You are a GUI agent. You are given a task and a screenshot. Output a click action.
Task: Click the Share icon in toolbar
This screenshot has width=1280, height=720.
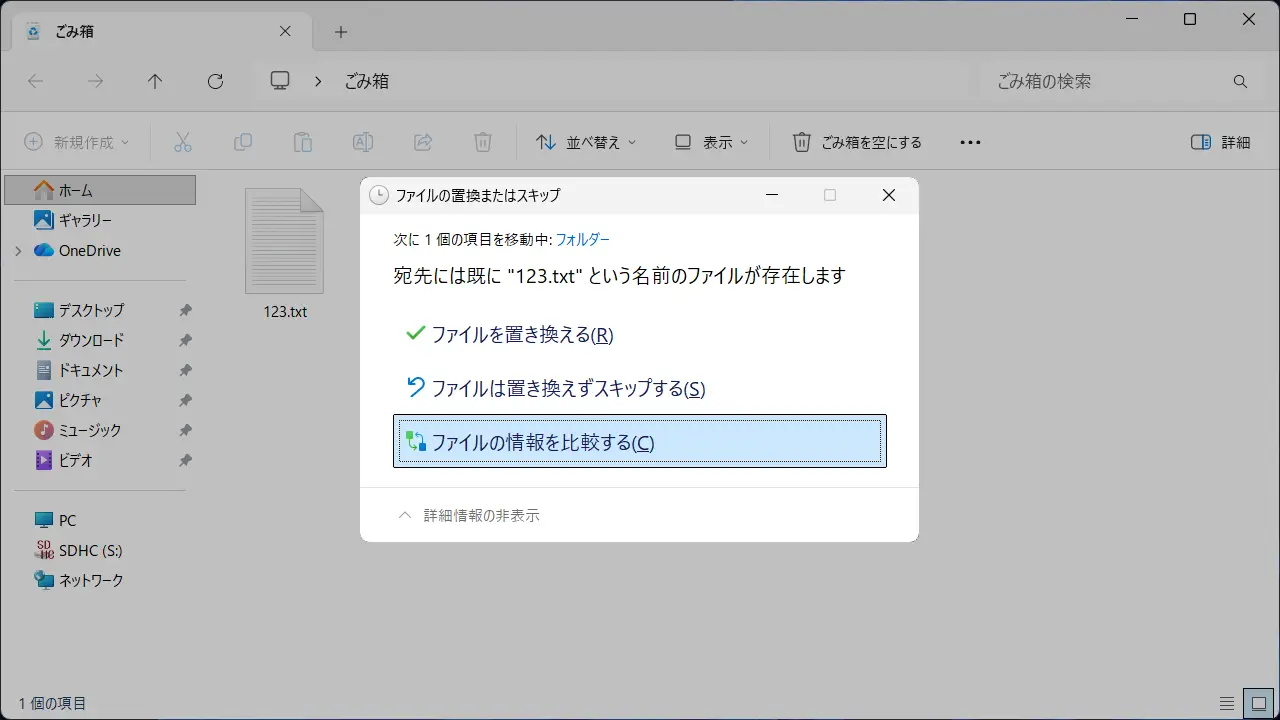422,142
